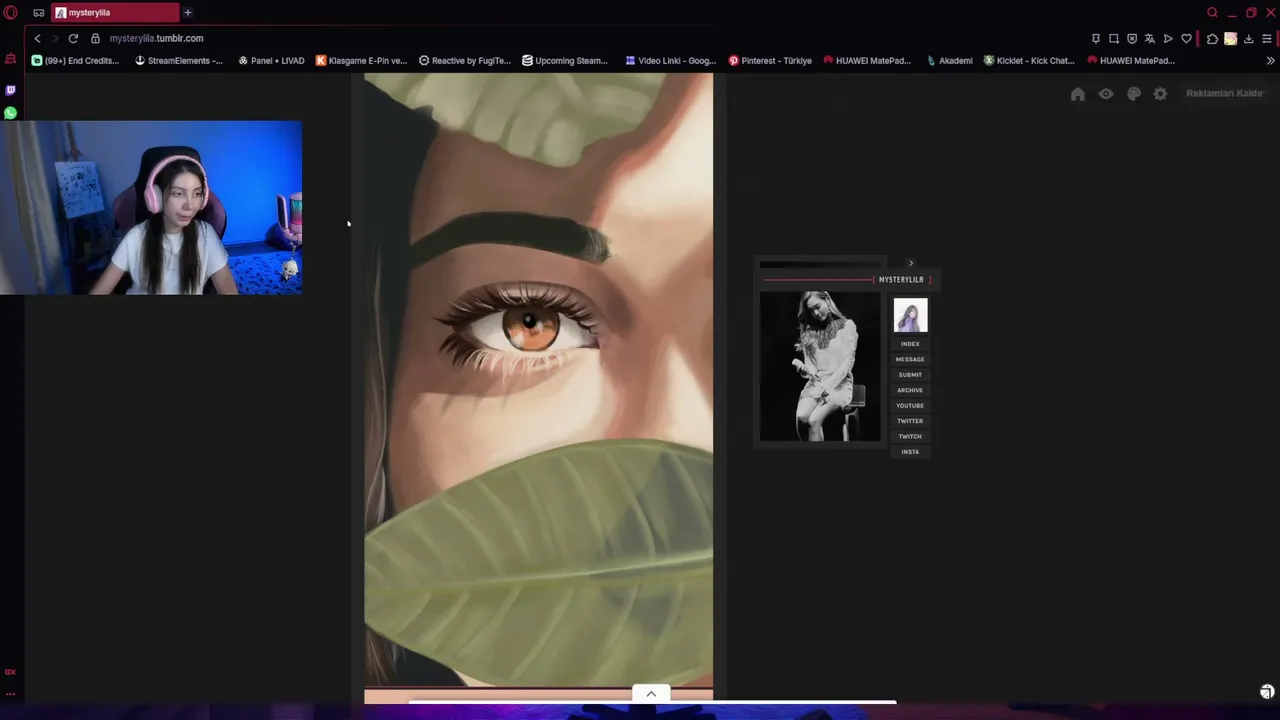Expand the bookmarks bar overflow chevron

(1270, 60)
